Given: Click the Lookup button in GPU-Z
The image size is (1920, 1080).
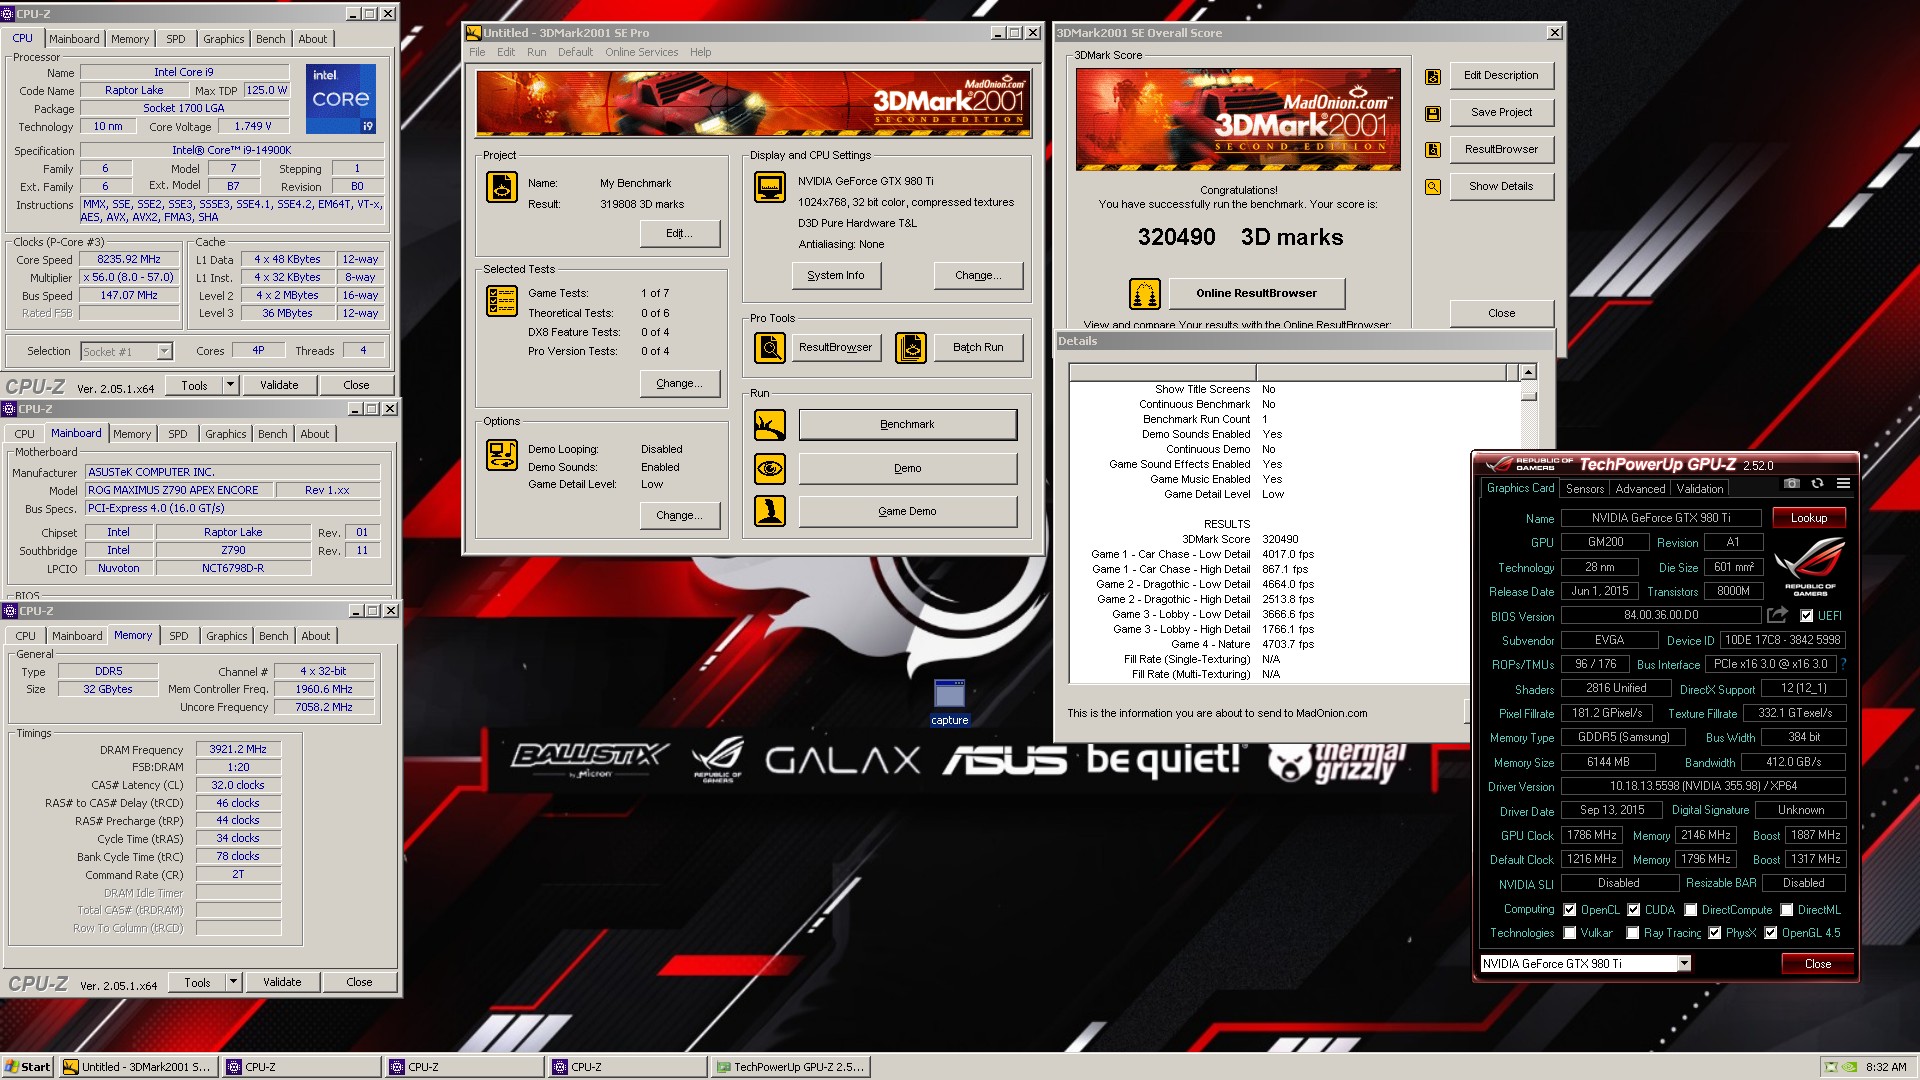Looking at the screenshot, I should pos(1809,518).
